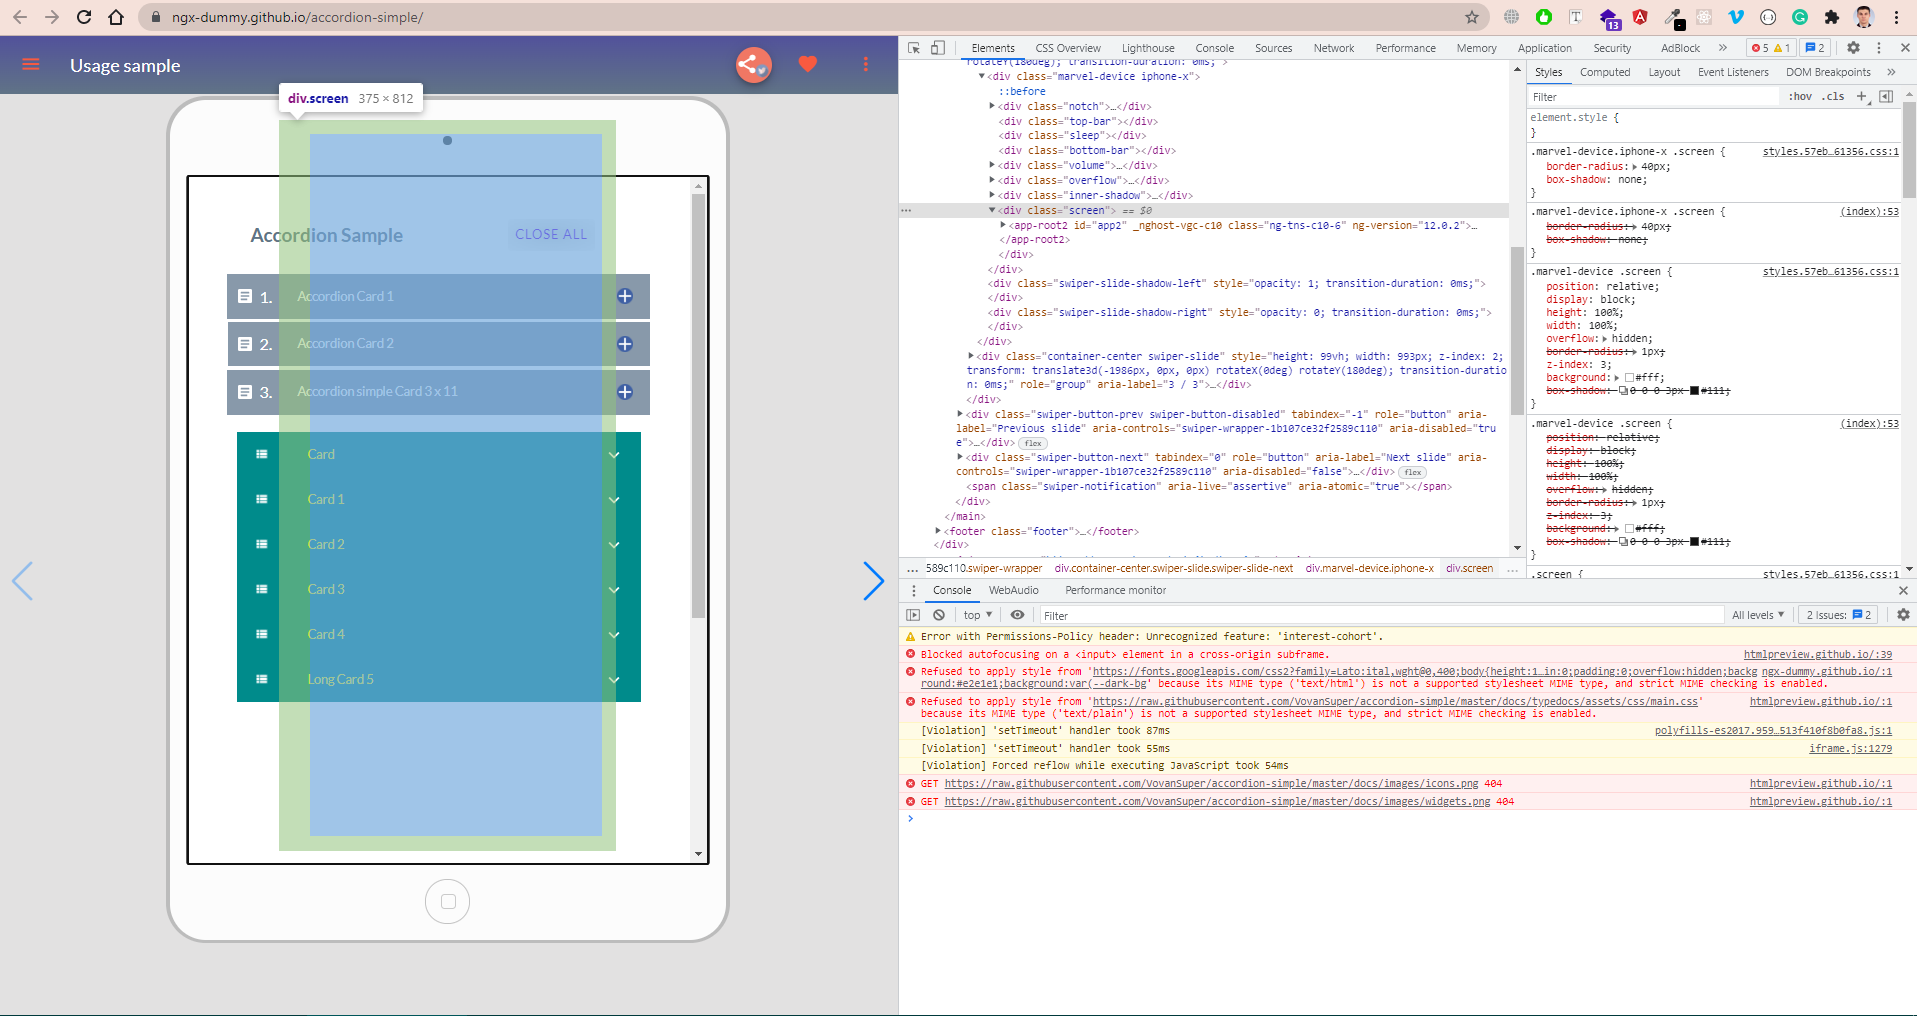Open the Chrome profile avatar
Viewport: 1917px width, 1016px height.
pyautogui.click(x=1864, y=17)
